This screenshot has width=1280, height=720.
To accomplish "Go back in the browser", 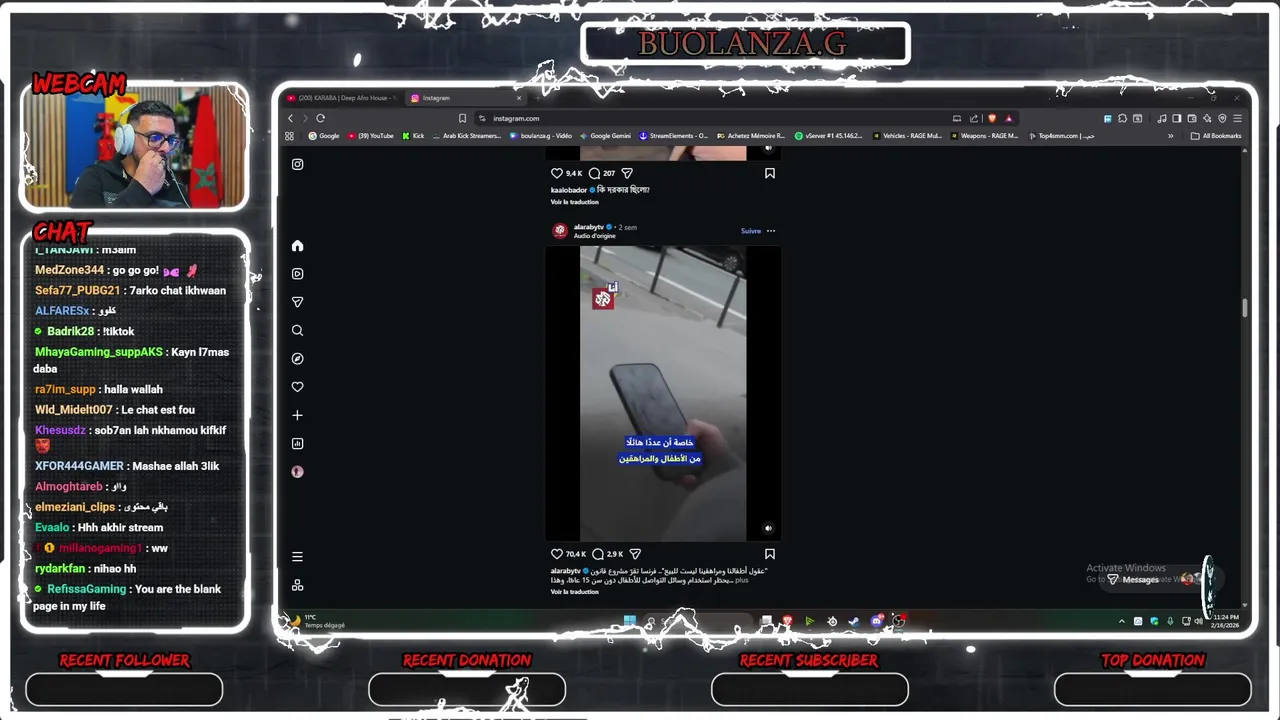I will point(291,118).
